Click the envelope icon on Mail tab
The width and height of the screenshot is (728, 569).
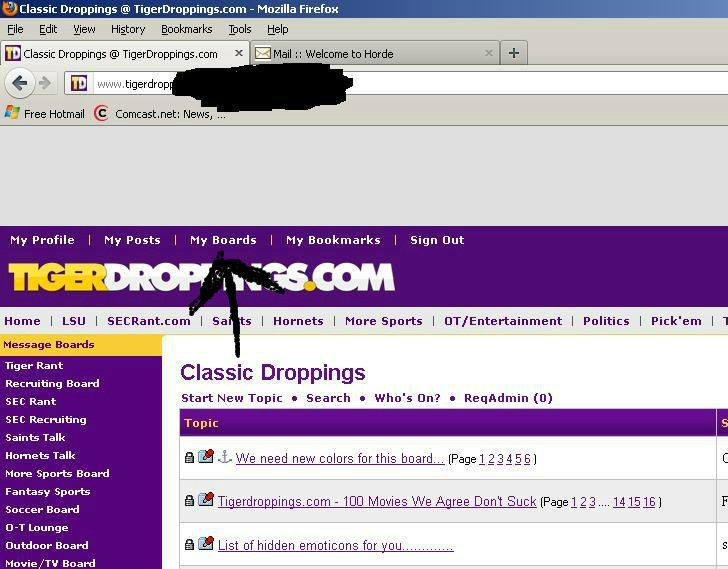pyautogui.click(x=263, y=53)
